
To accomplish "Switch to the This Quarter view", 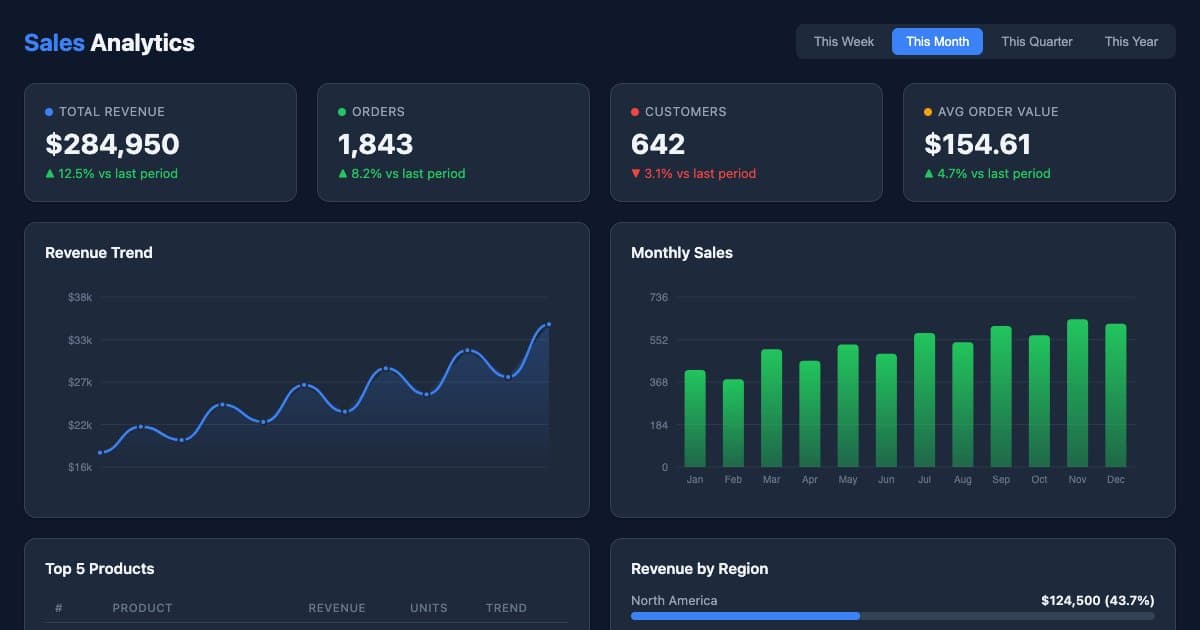I will 1037,41.
